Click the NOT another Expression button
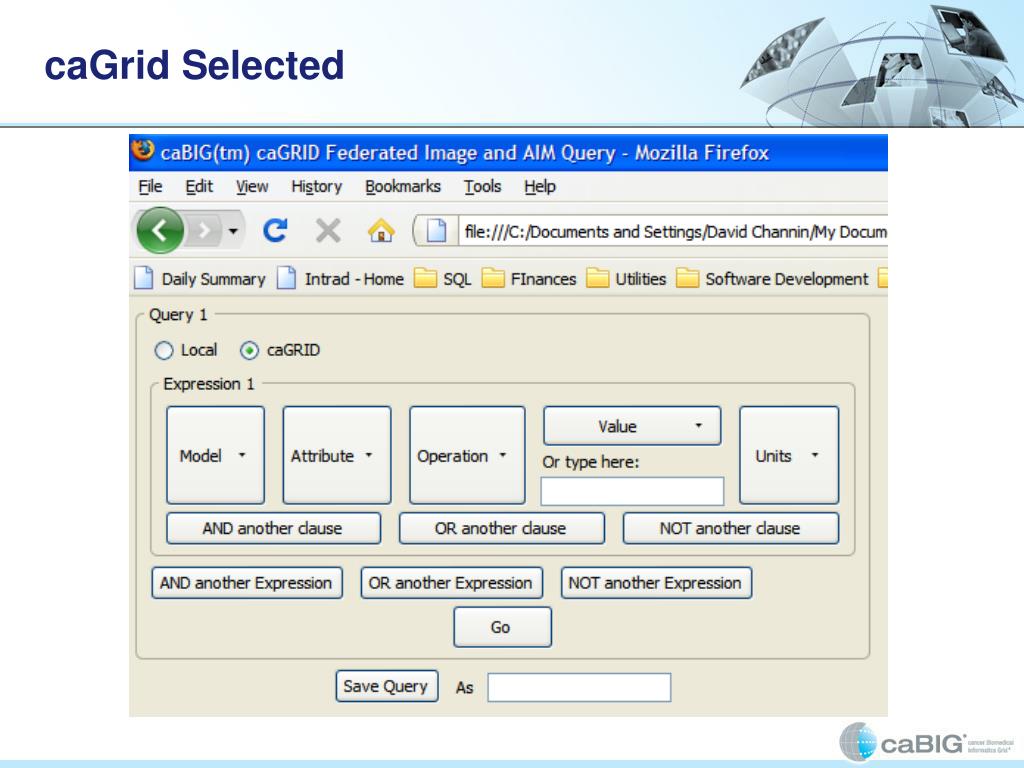This screenshot has width=1024, height=768. (x=656, y=583)
